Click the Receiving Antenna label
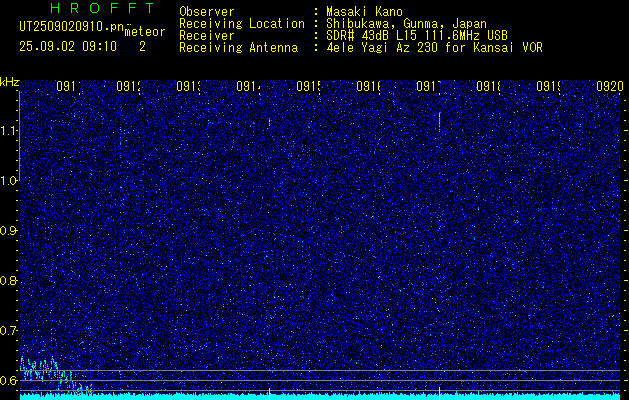The width and height of the screenshot is (629, 400). pos(239,48)
